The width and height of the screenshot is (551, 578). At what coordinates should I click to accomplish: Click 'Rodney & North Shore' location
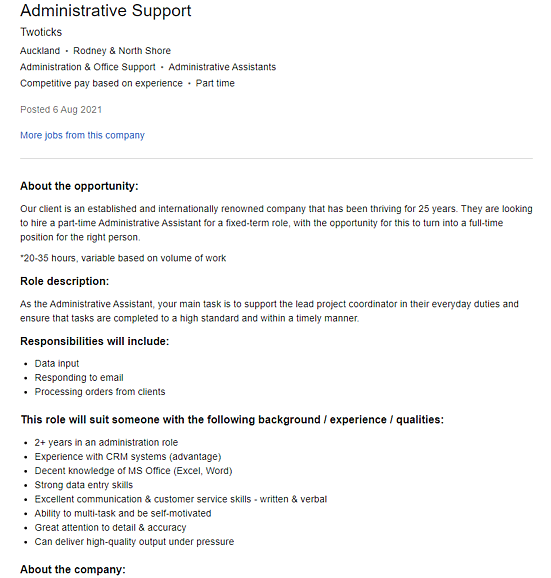click(122, 51)
